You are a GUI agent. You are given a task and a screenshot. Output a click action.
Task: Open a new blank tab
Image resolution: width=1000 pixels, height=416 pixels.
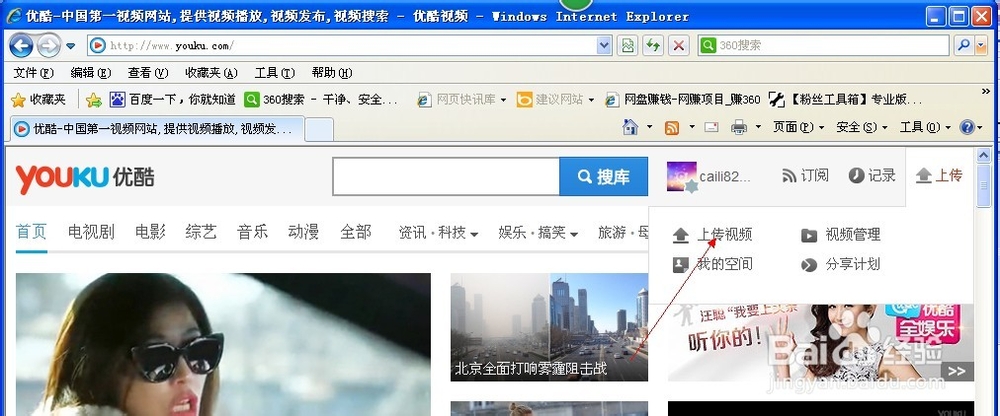[319, 130]
